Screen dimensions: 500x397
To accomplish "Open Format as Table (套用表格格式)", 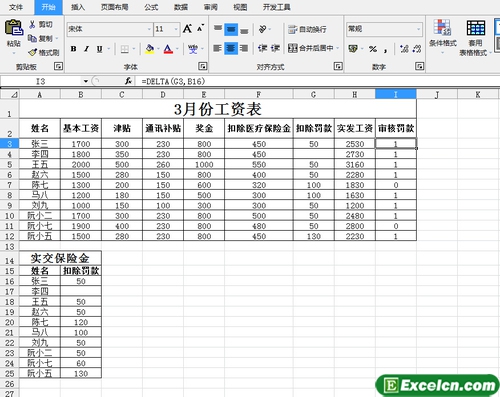I will (475, 38).
